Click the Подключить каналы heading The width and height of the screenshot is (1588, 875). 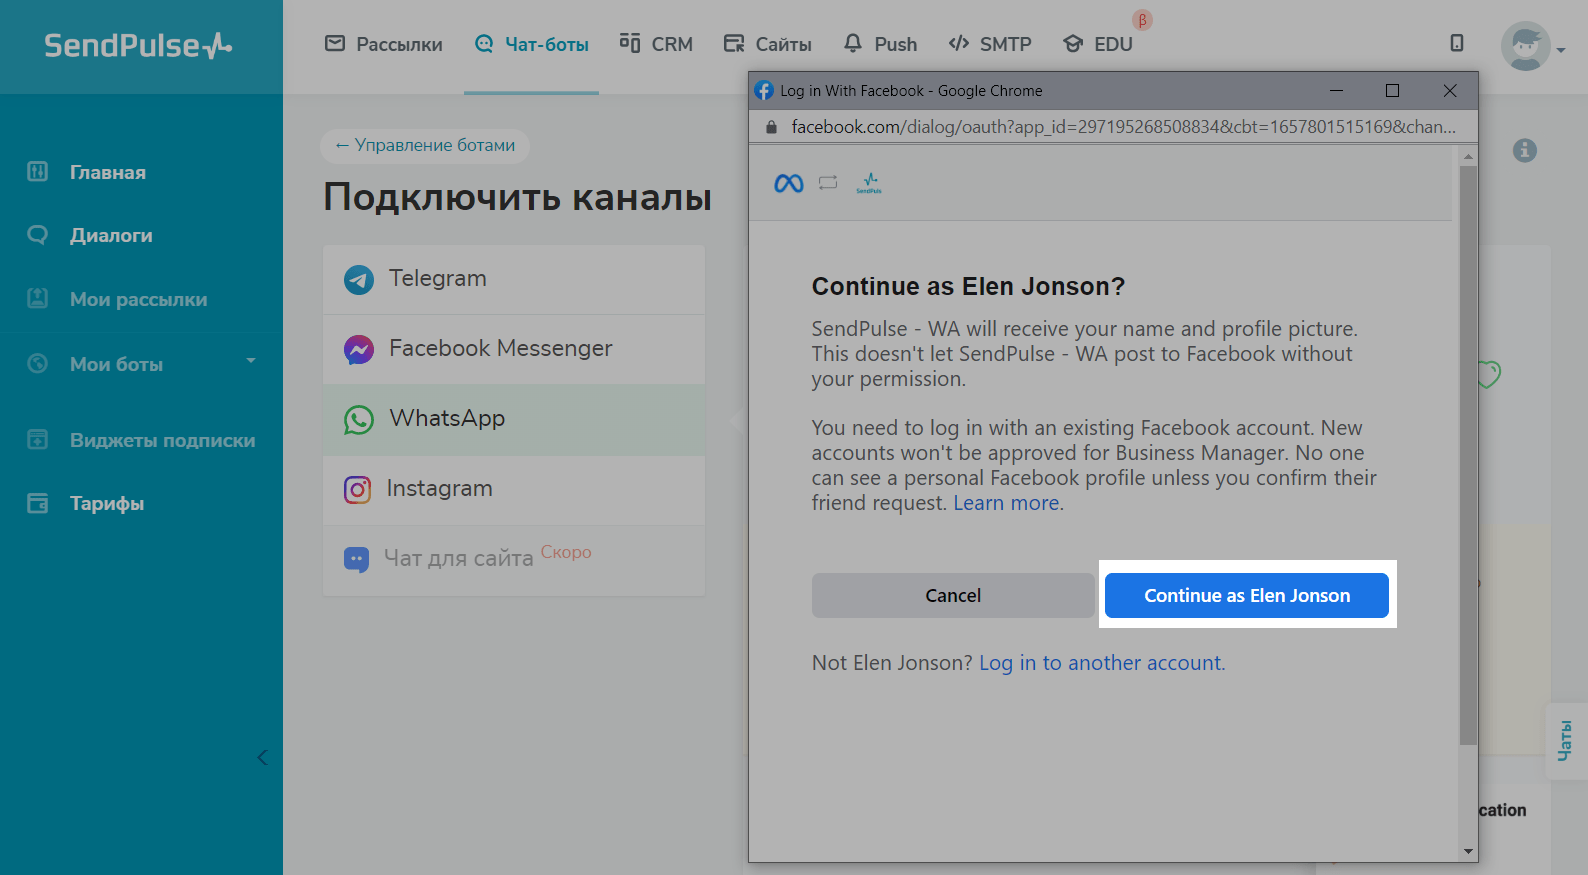pyautogui.click(x=518, y=197)
